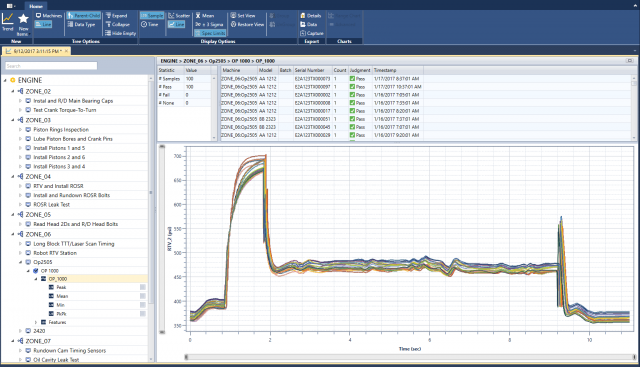Select Read Head 2Ds and R/D Head Bolts
The image size is (640, 367).
click(76, 224)
